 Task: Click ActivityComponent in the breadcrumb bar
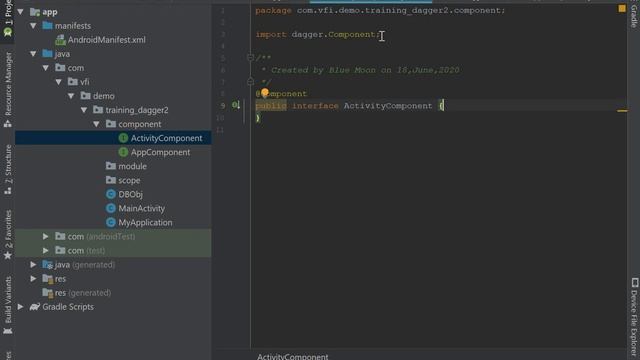[293, 356]
